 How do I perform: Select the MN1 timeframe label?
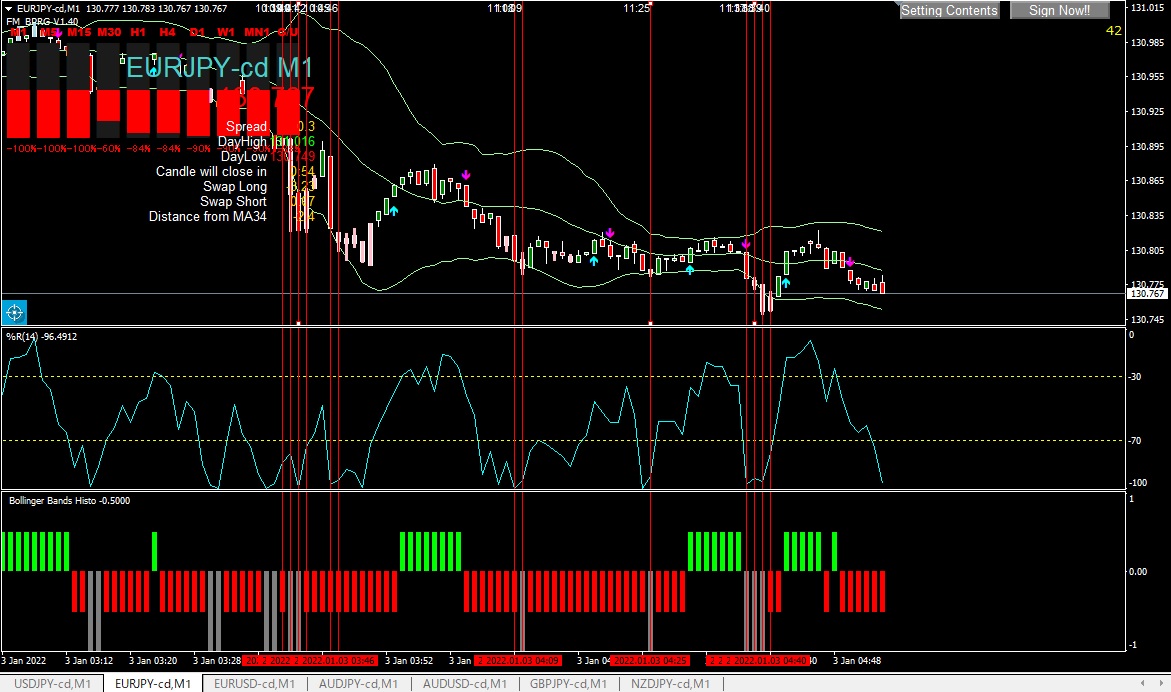pos(257,32)
